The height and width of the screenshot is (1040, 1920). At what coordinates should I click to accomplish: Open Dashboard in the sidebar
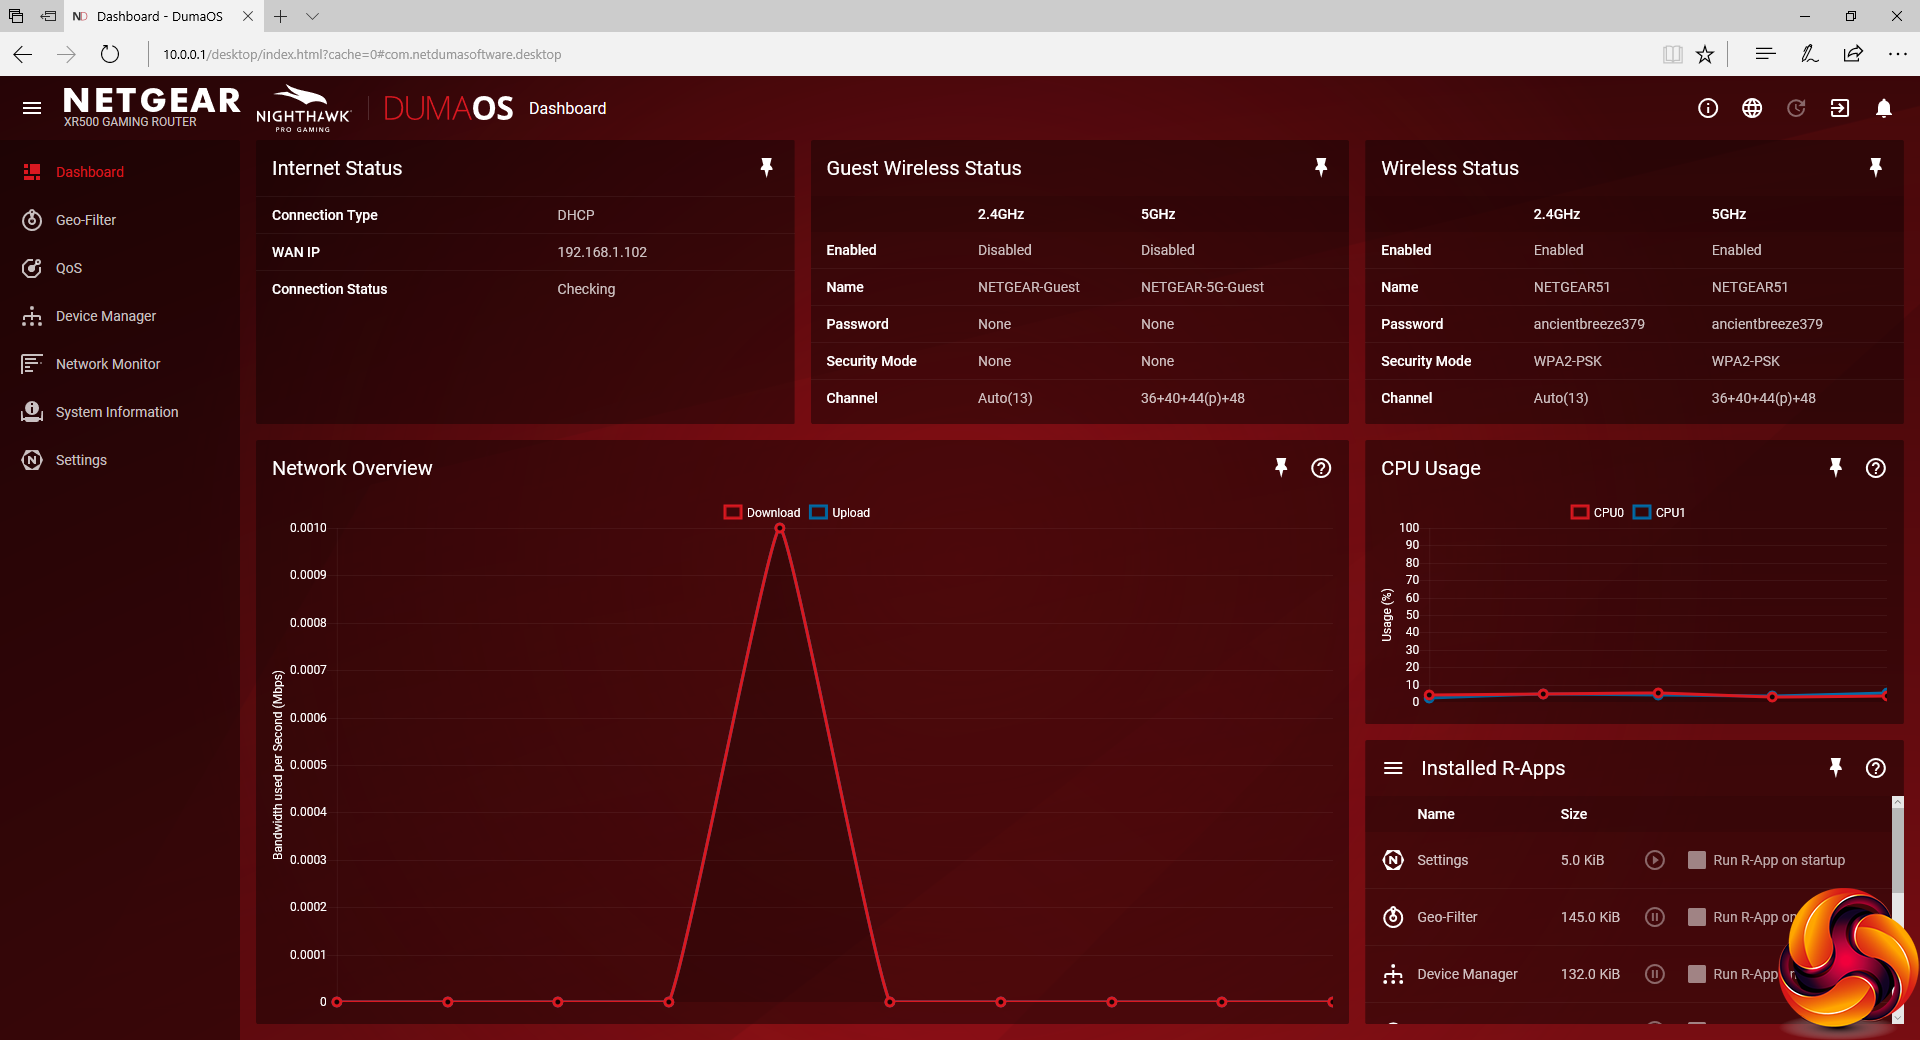[x=90, y=172]
